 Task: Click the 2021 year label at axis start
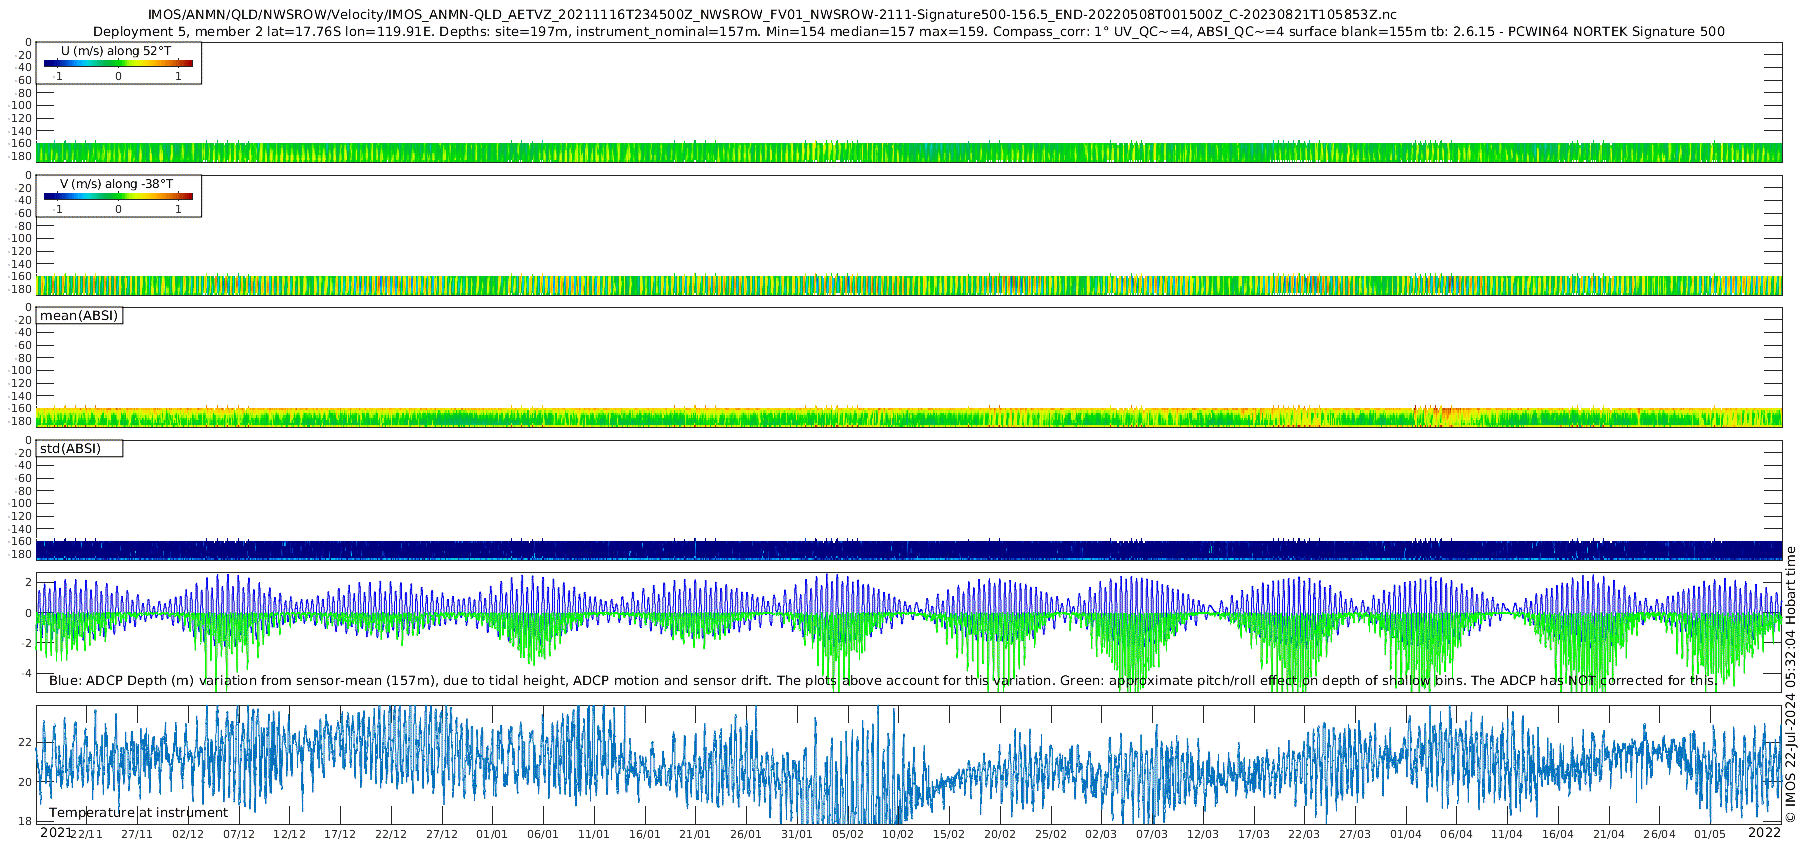pos(56,833)
